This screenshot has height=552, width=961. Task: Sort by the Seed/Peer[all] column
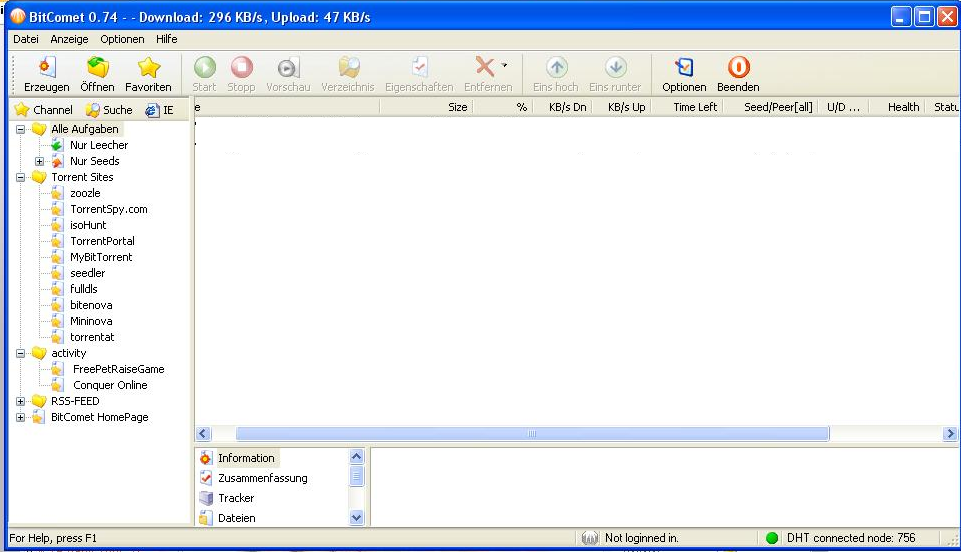[x=770, y=107]
